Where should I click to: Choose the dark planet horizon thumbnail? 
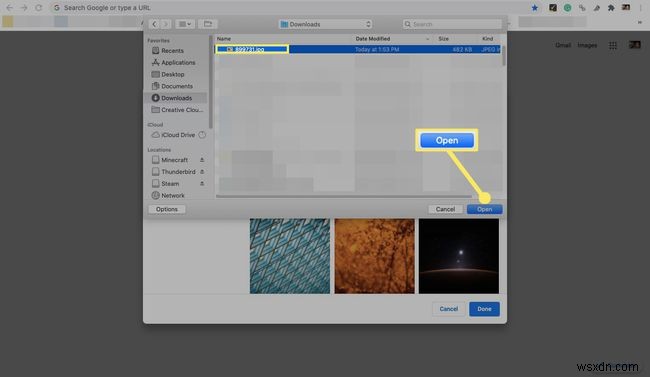click(459, 256)
